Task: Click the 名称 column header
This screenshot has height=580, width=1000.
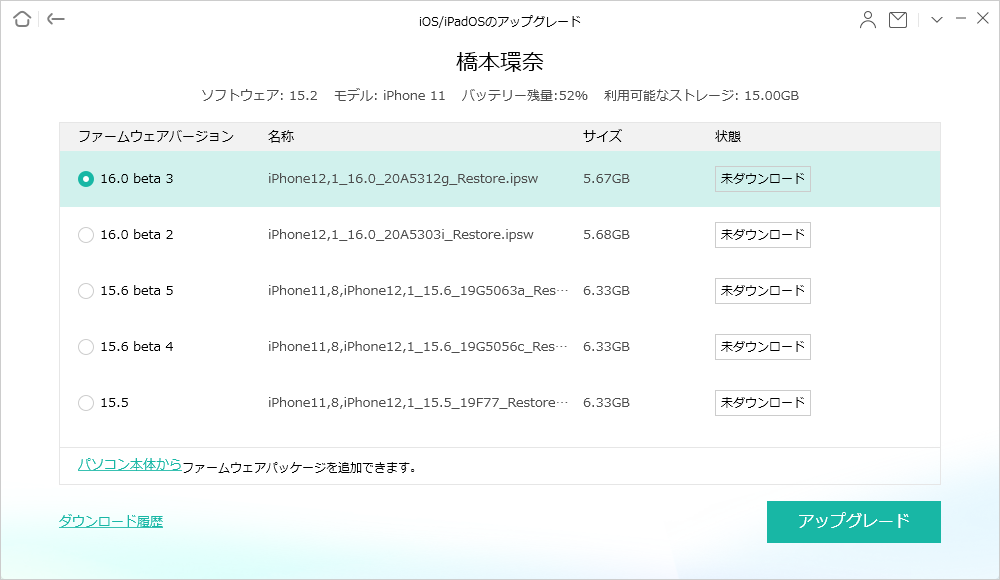Action: [281, 137]
